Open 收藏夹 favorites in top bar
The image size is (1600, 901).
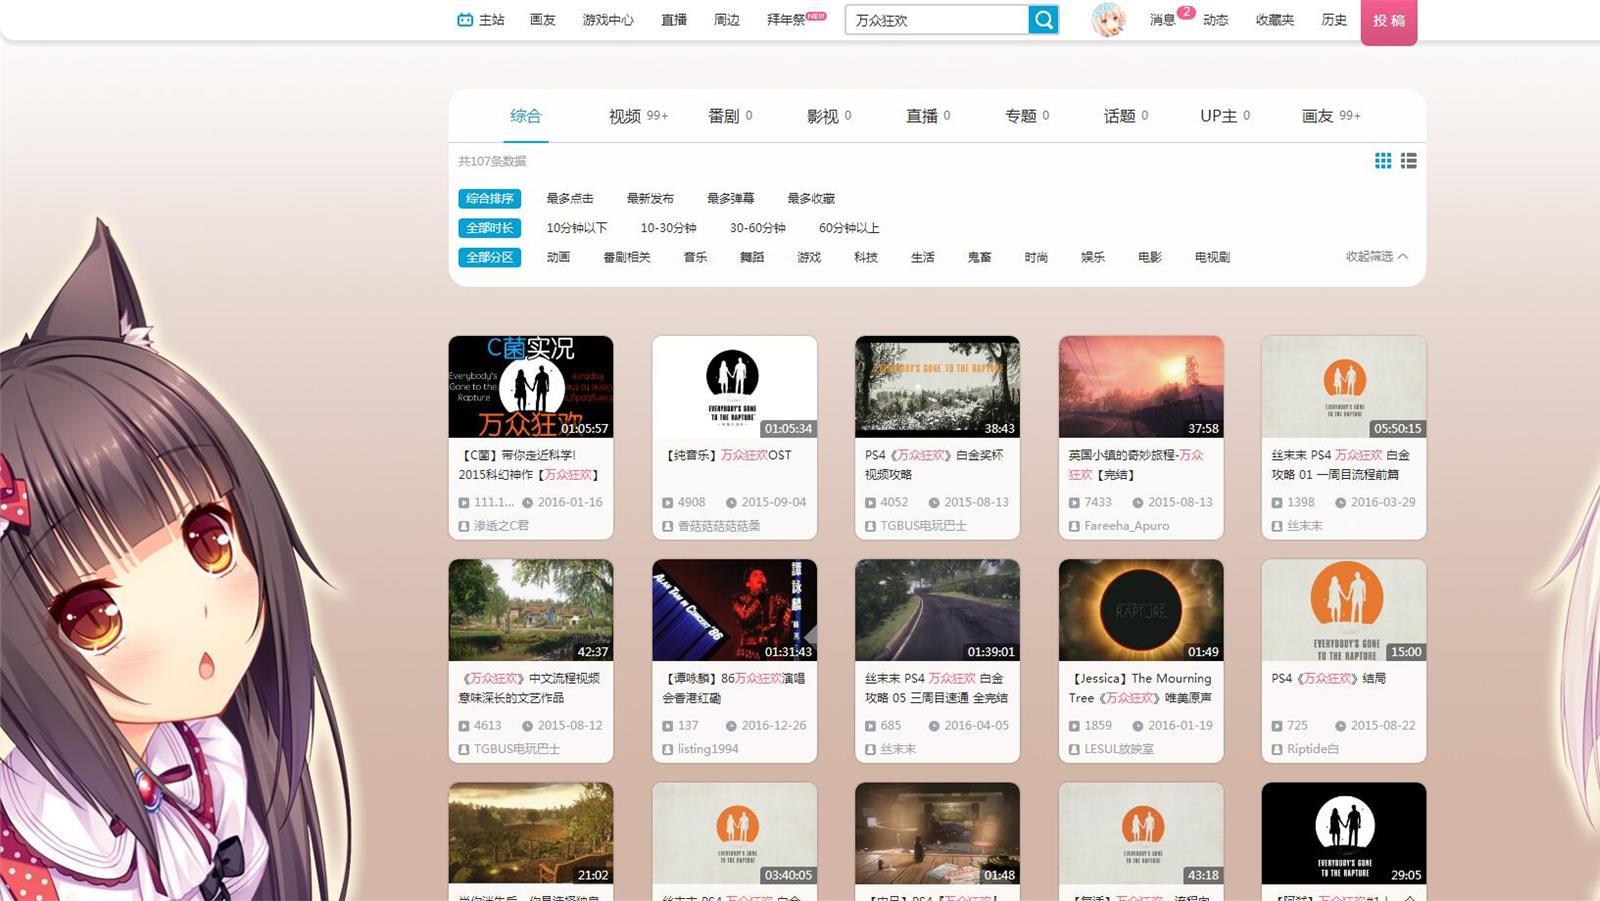point(1275,20)
